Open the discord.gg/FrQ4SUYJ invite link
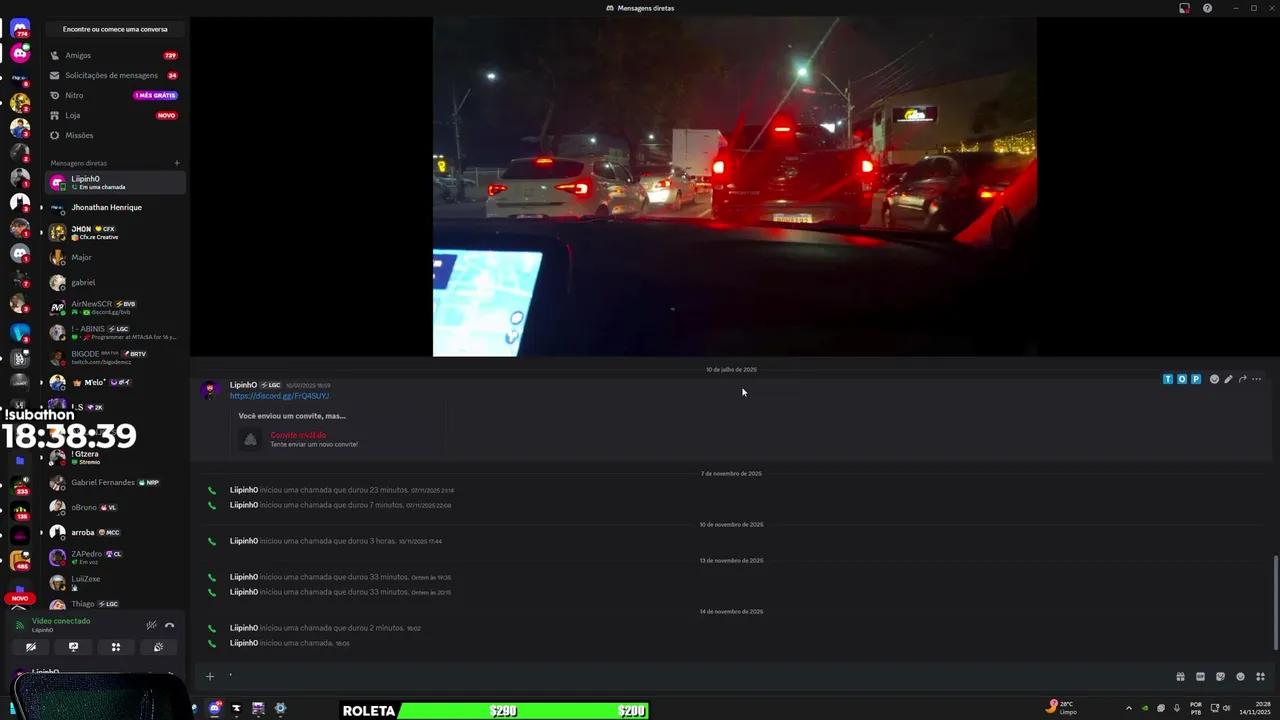This screenshot has height=720, width=1280. [x=279, y=396]
